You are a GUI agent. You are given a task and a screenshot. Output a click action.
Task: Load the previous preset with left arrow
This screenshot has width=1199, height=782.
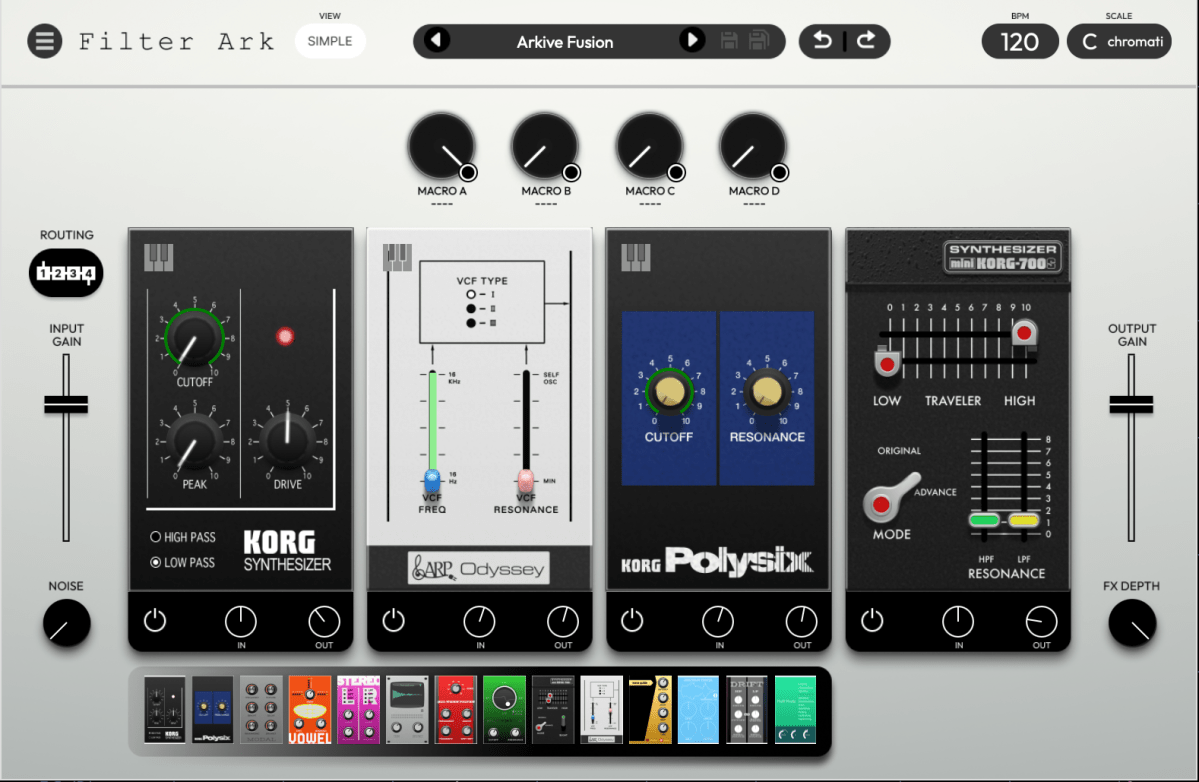(437, 41)
